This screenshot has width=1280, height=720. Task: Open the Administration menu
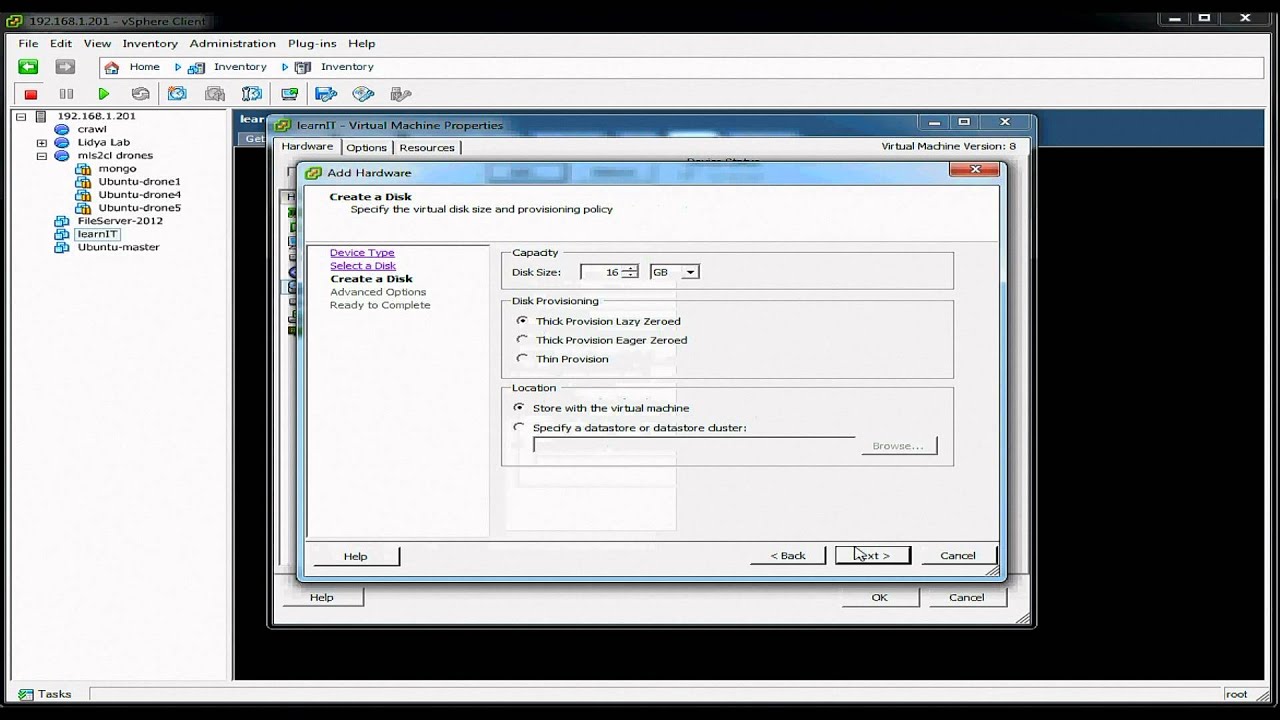(x=233, y=44)
